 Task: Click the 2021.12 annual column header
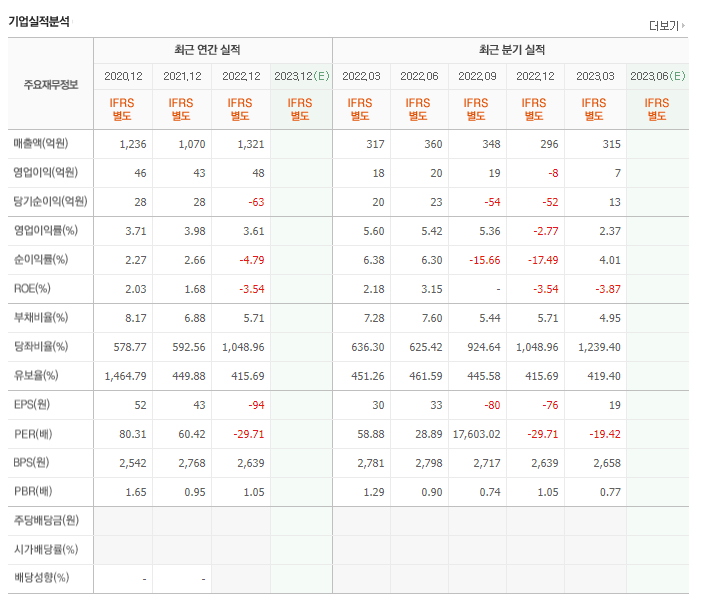coord(182,76)
